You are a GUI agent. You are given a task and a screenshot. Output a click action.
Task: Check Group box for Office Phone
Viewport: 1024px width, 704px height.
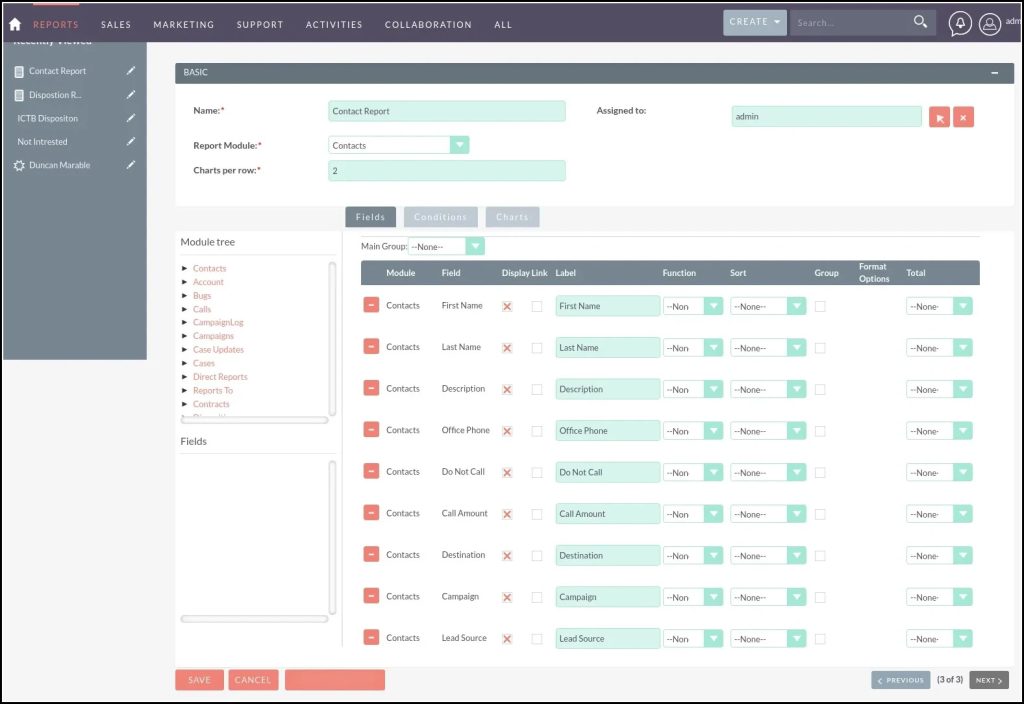point(820,431)
